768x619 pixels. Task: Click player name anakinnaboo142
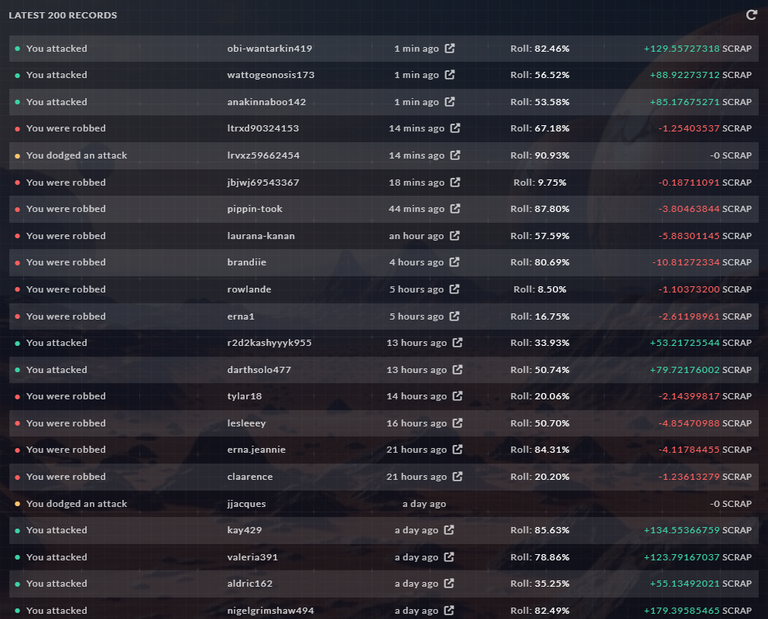pos(266,102)
